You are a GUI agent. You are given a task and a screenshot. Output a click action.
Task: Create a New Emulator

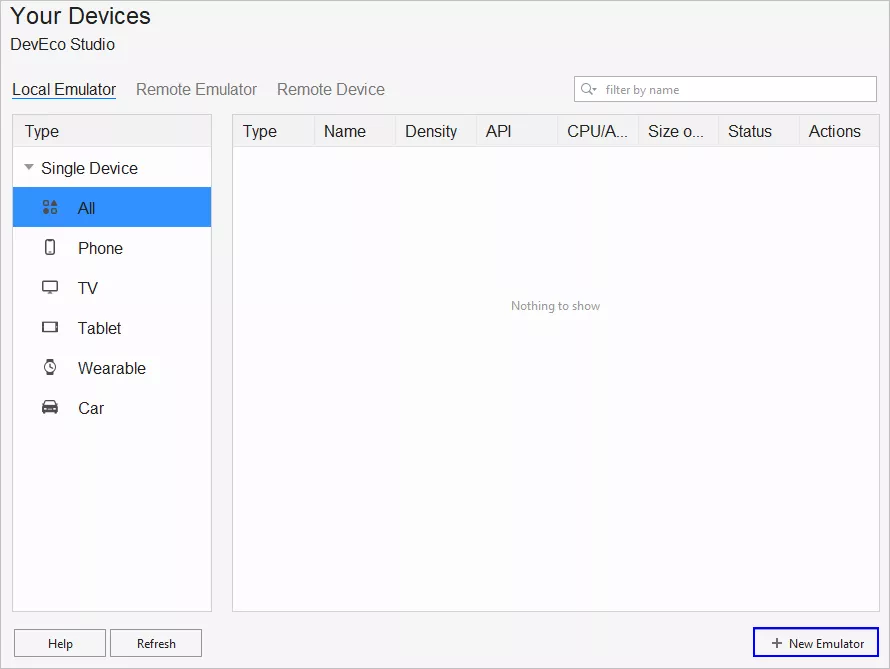coord(816,642)
